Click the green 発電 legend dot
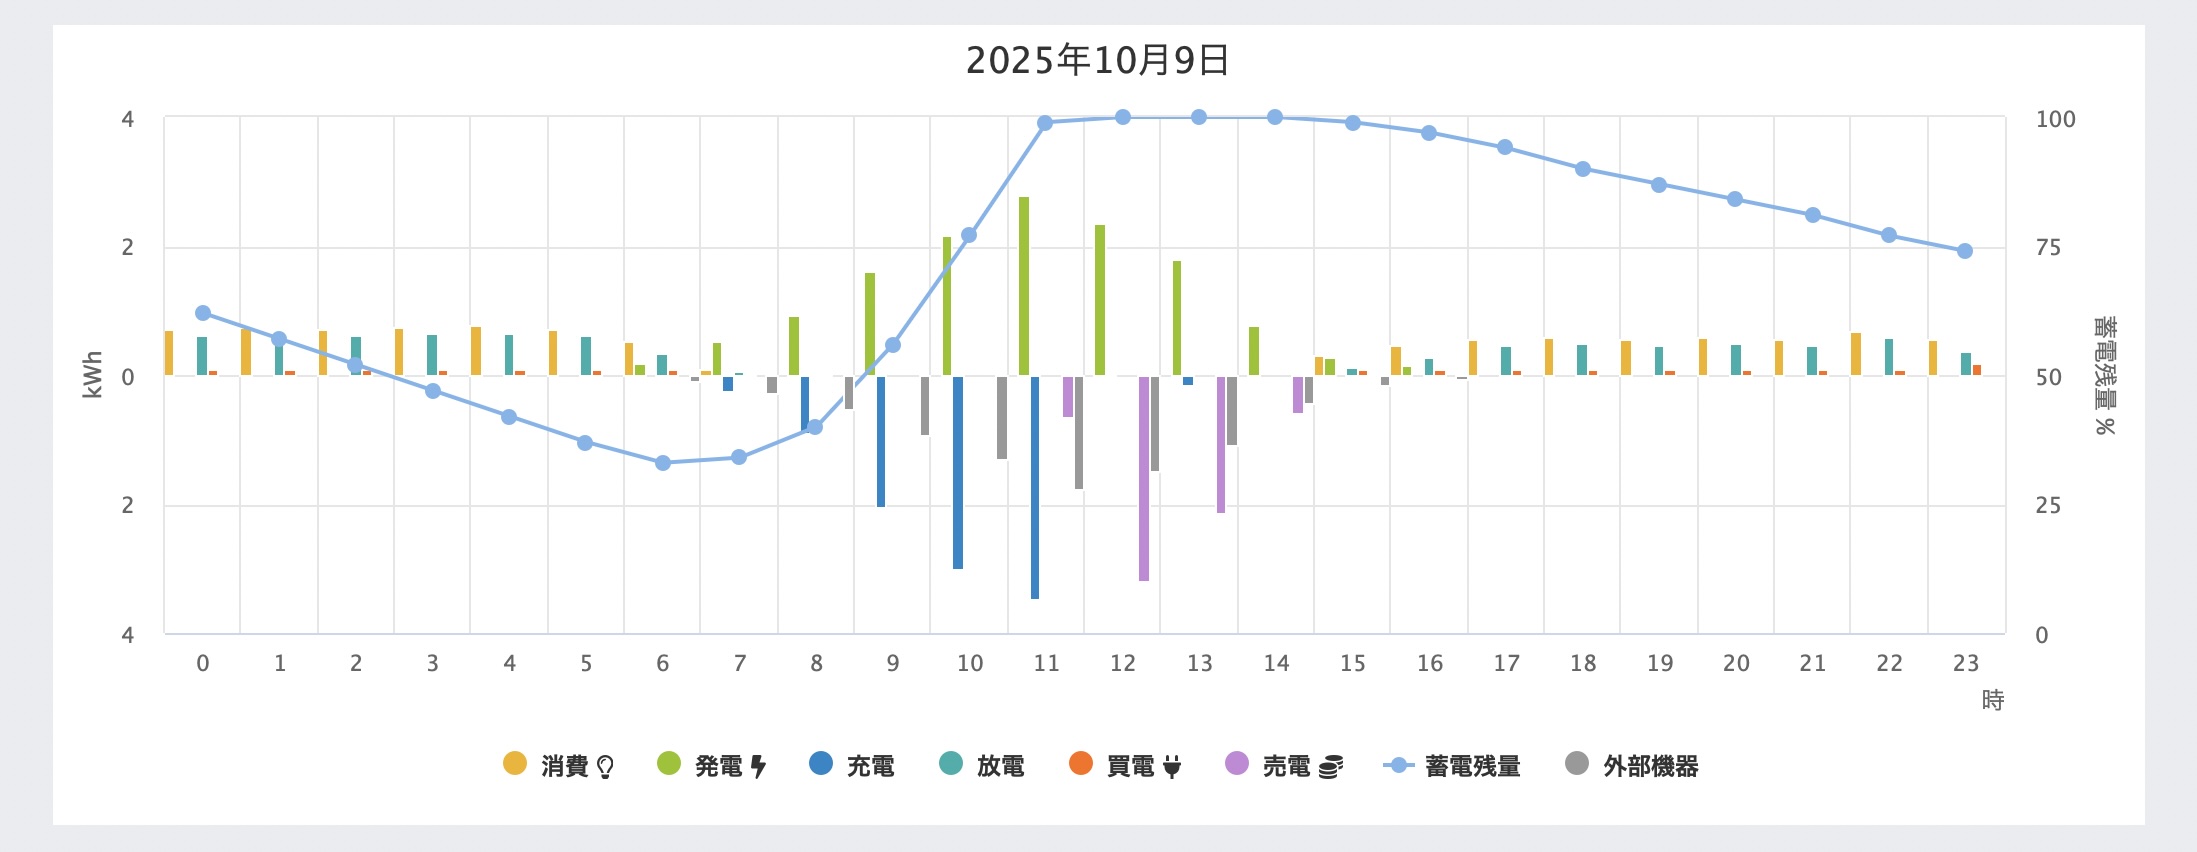The image size is (2197, 852). pos(669,764)
